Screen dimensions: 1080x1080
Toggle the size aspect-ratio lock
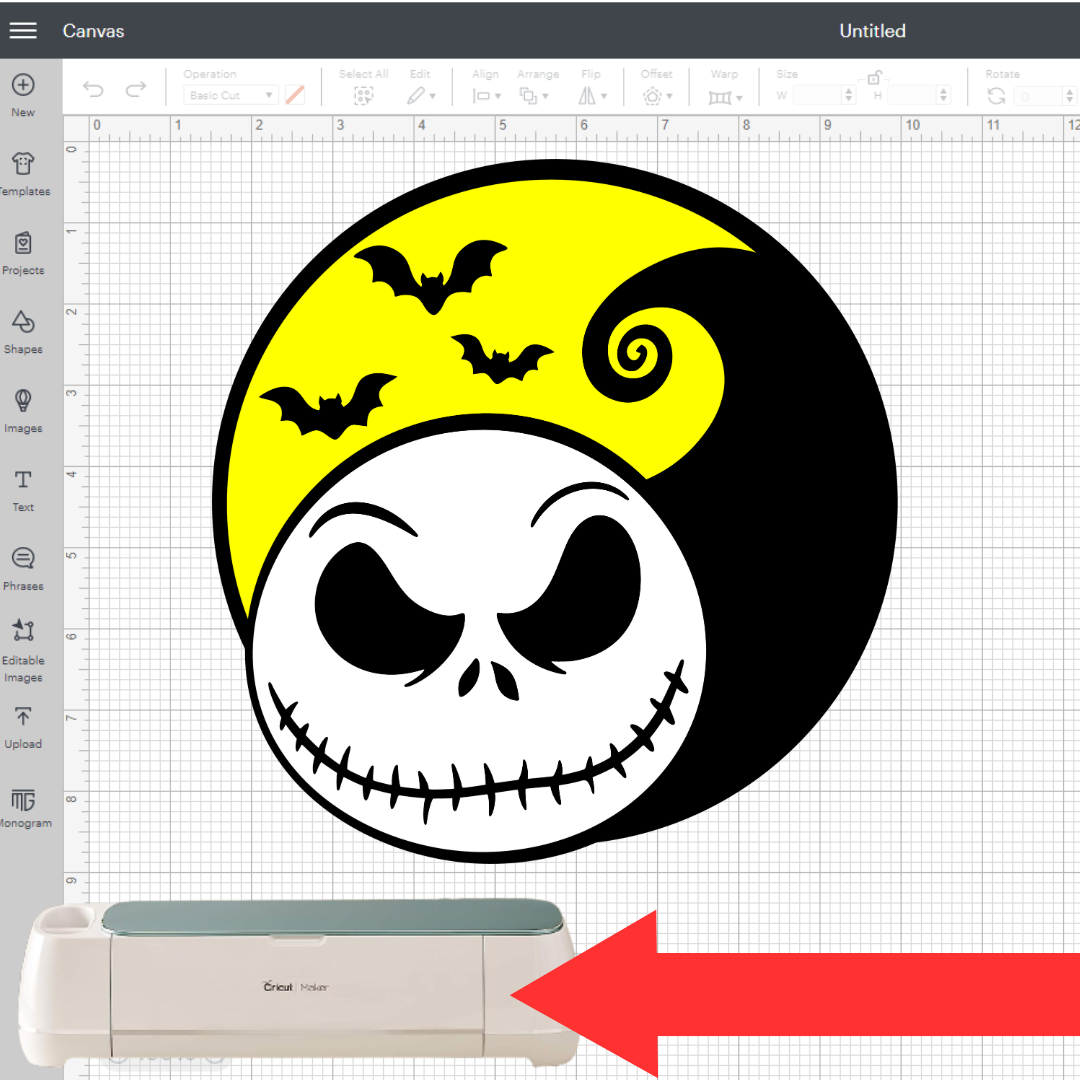(x=874, y=76)
